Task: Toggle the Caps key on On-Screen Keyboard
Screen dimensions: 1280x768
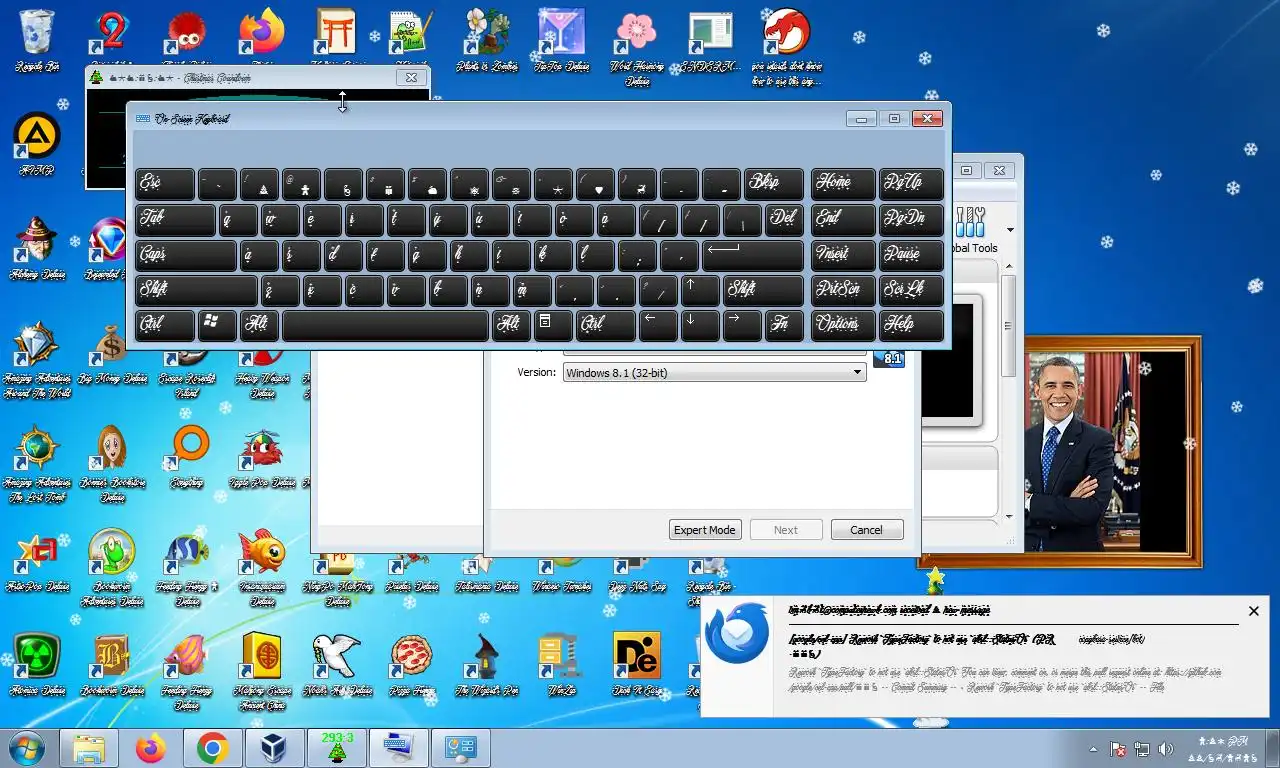Action: point(186,254)
